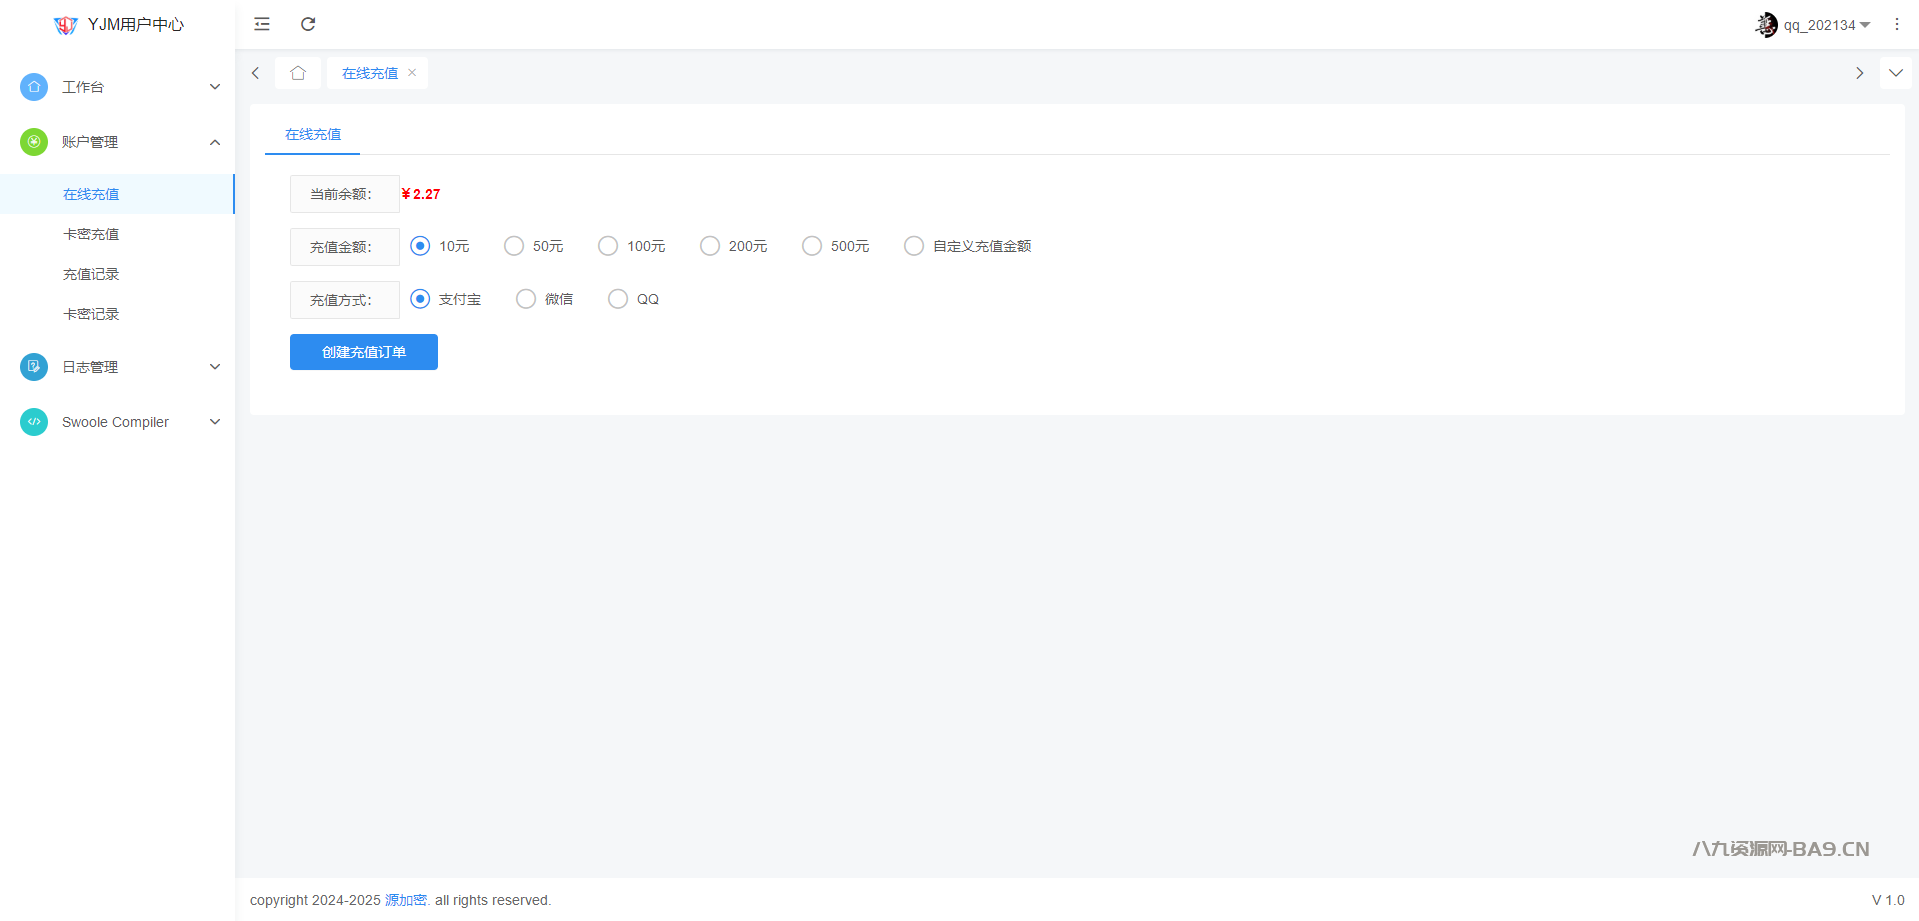This screenshot has height=921, width=1919.
Task: Click the 日志管理 sidebar icon
Action: [34, 367]
